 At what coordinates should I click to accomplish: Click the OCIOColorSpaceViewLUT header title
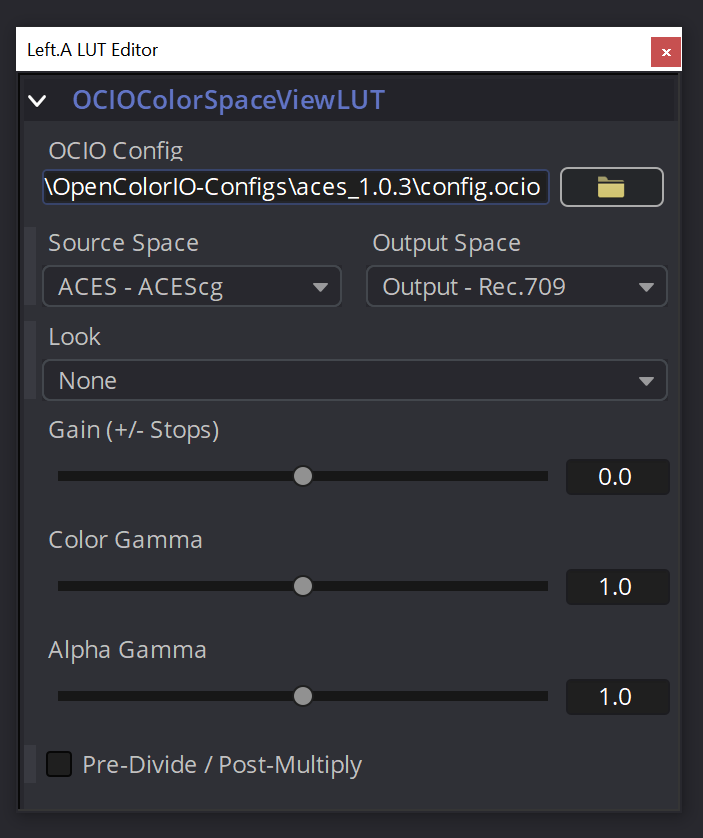point(228,101)
